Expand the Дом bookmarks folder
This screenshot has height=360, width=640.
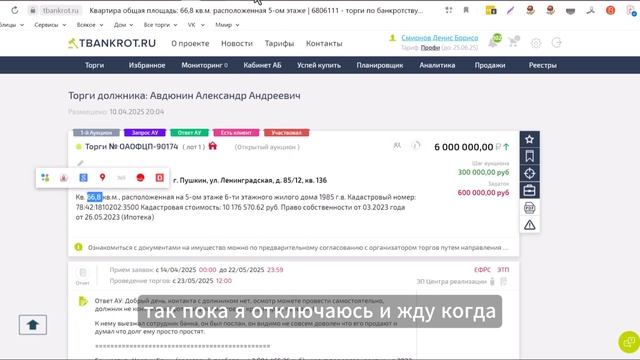(x=123, y=25)
